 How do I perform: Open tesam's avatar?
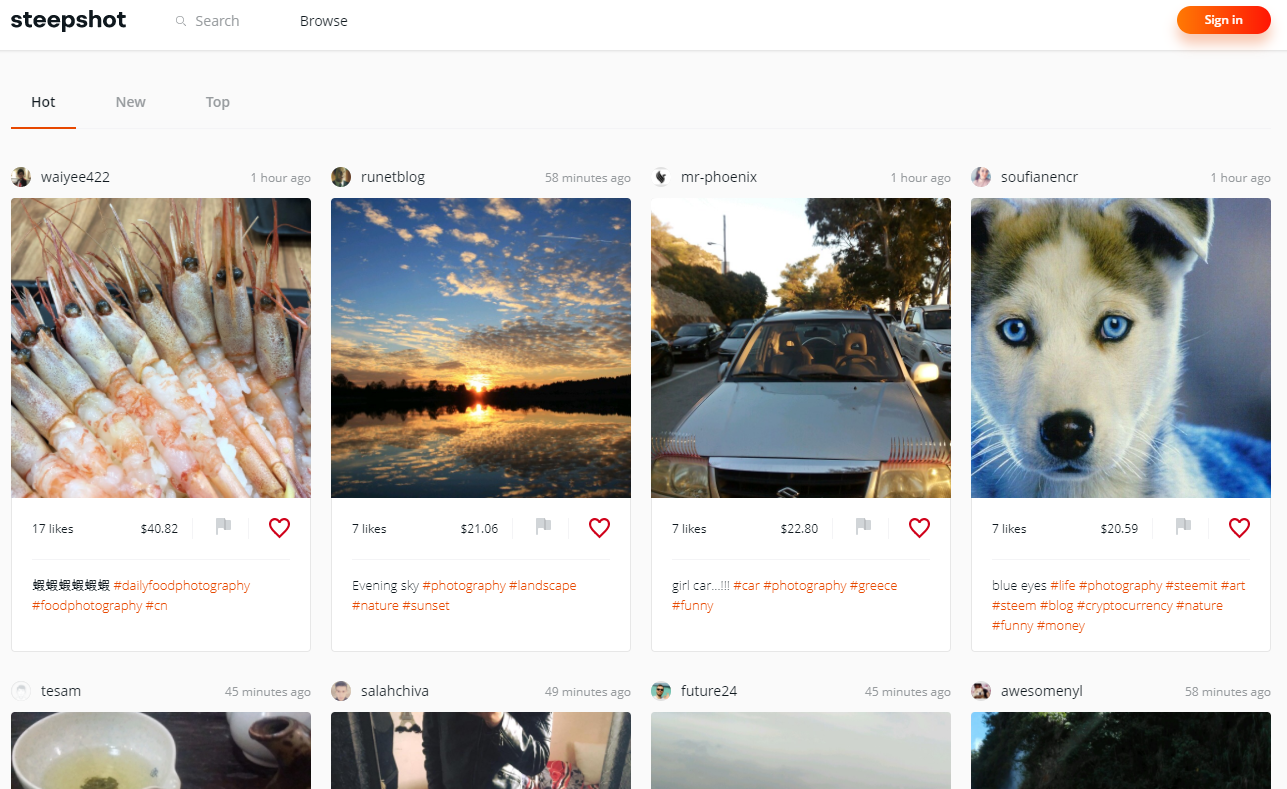click(x=21, y=691)
